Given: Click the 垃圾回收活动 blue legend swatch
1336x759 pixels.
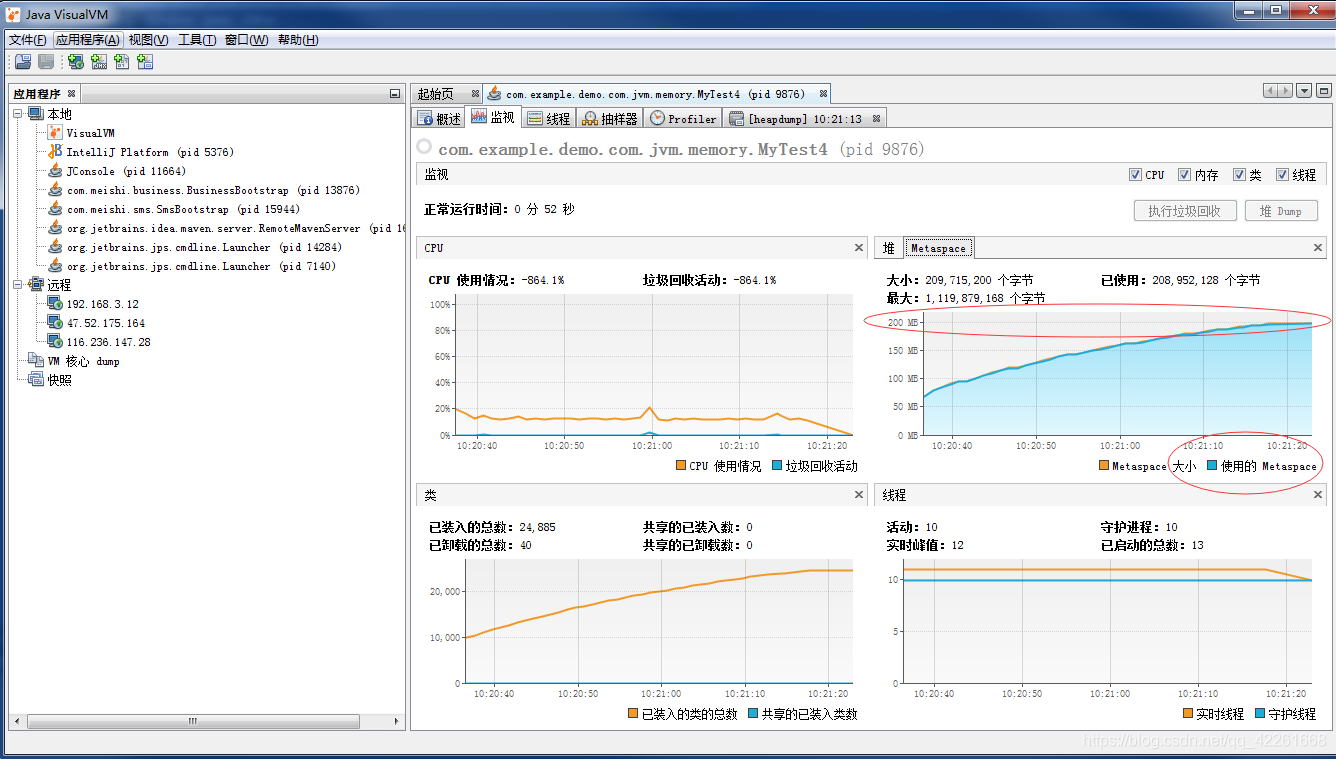Looking at the screenshot, I should (x=777, y=466).
